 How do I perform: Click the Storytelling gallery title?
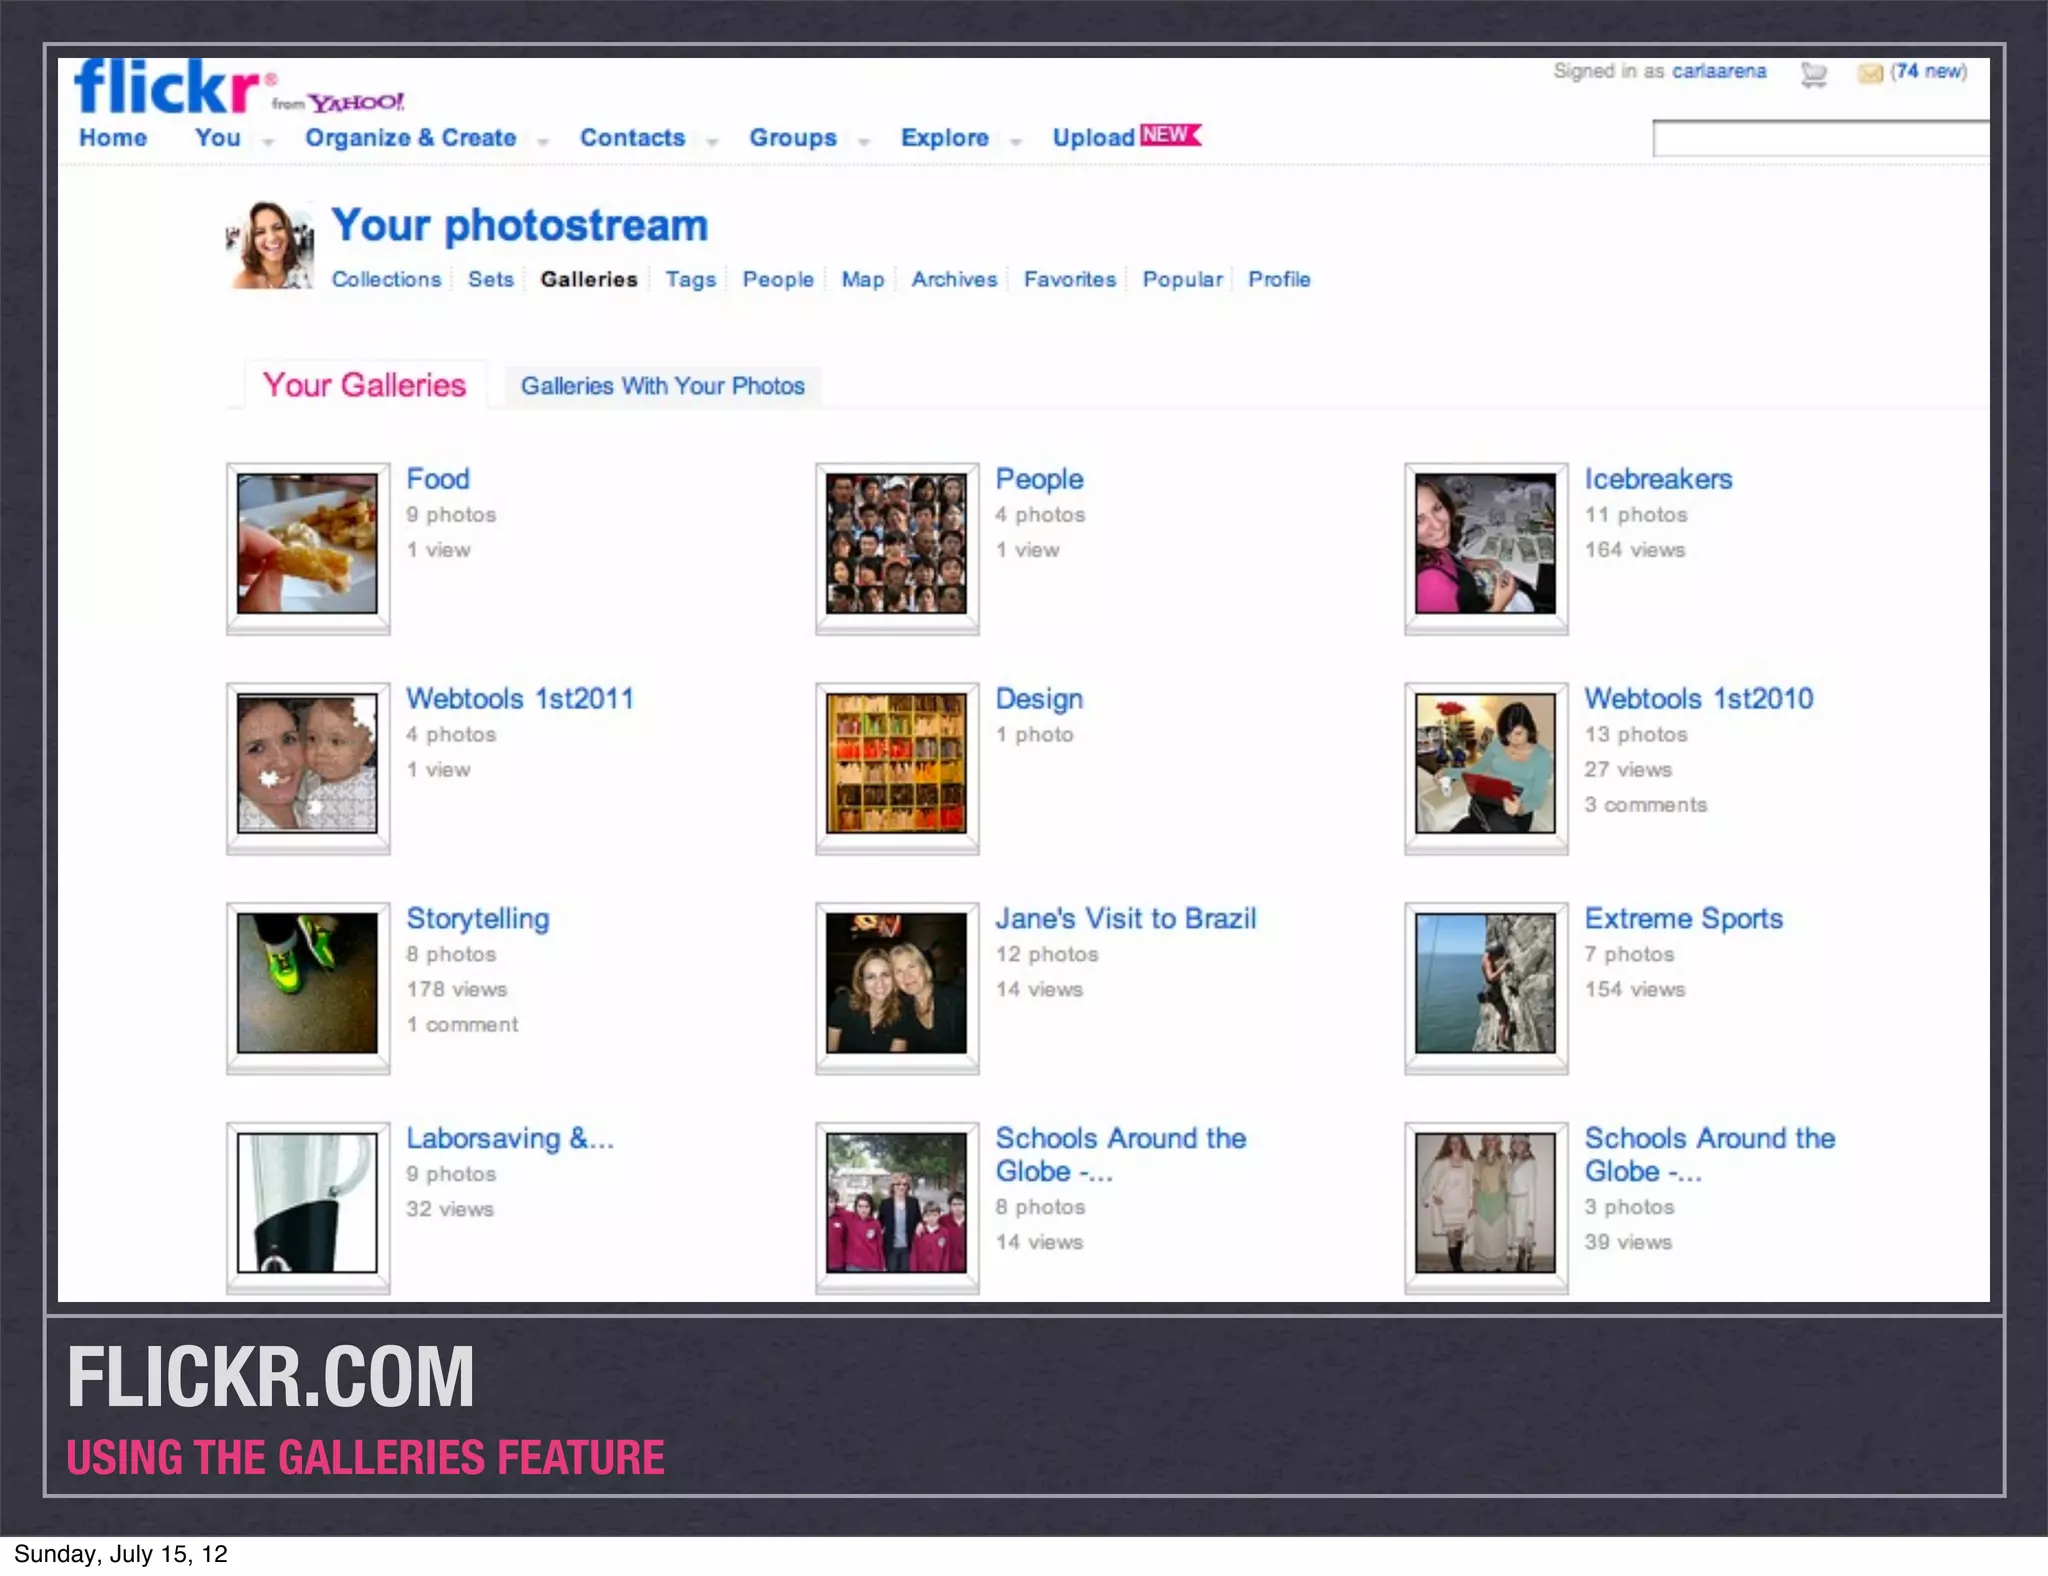tap(478, 919)
